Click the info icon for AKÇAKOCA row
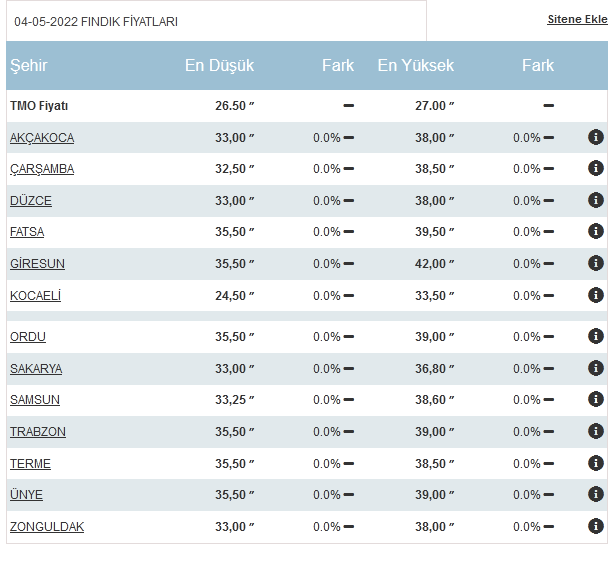Image resolution: width=616 pixels, height=563 pixels. tap(596, 138)
